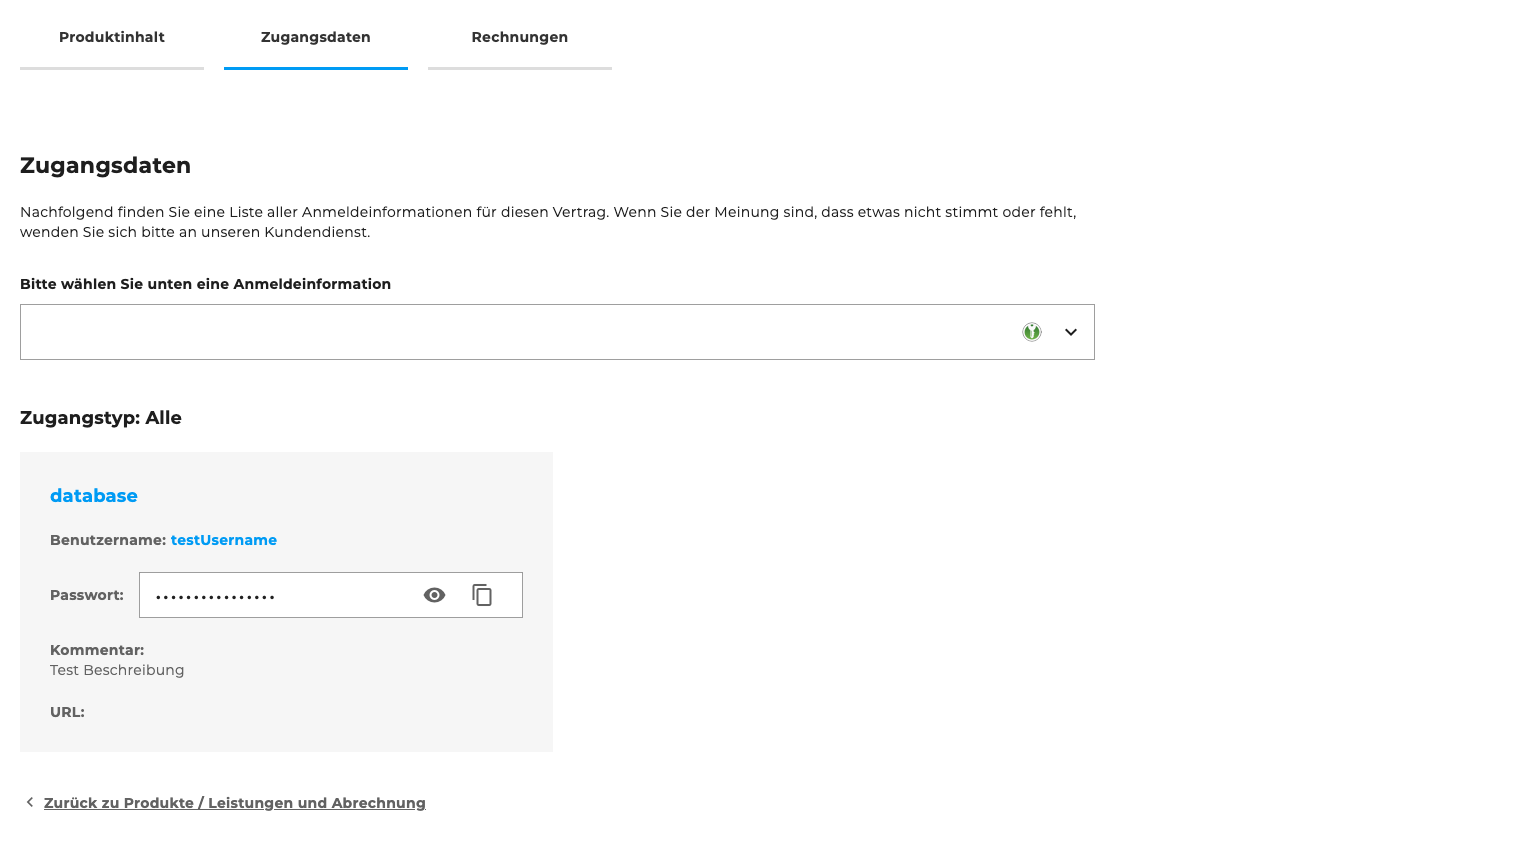
Task: Go back to Produkte / Leistungen und Abrechnung
Action: pos(234,803)
